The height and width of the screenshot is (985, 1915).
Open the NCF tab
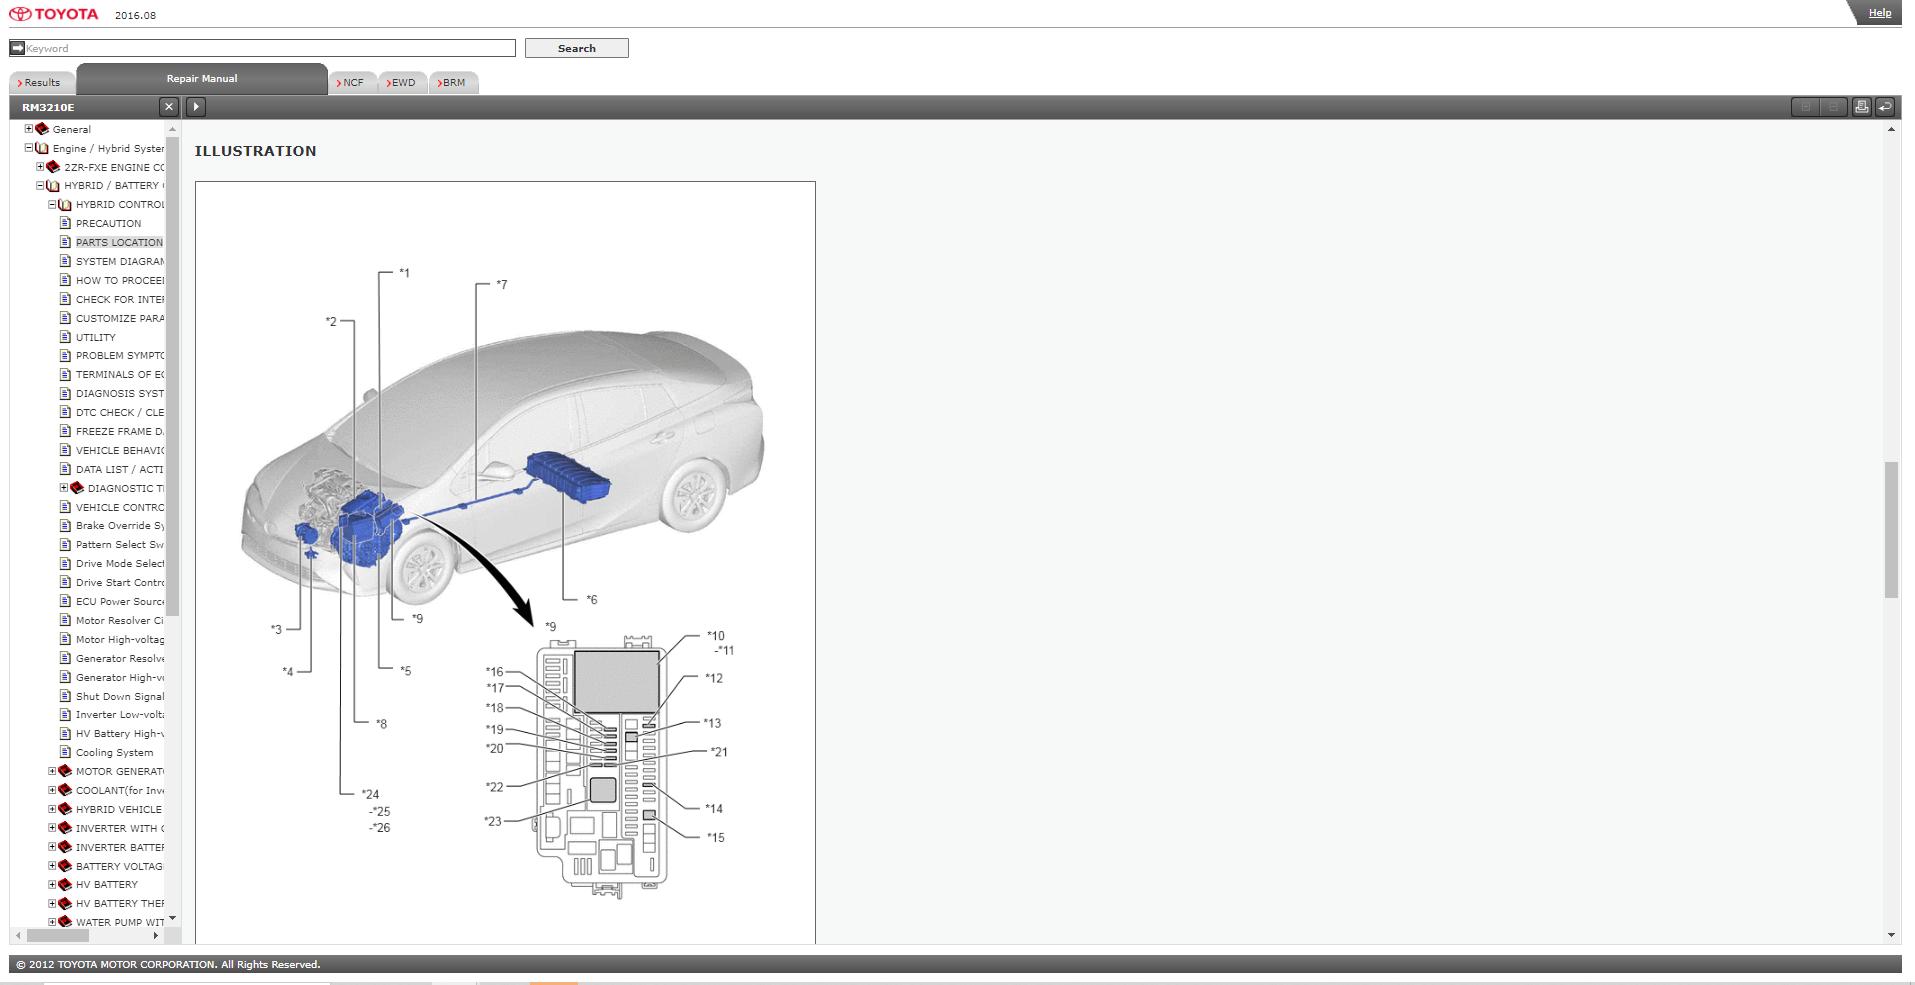point(352,83)
